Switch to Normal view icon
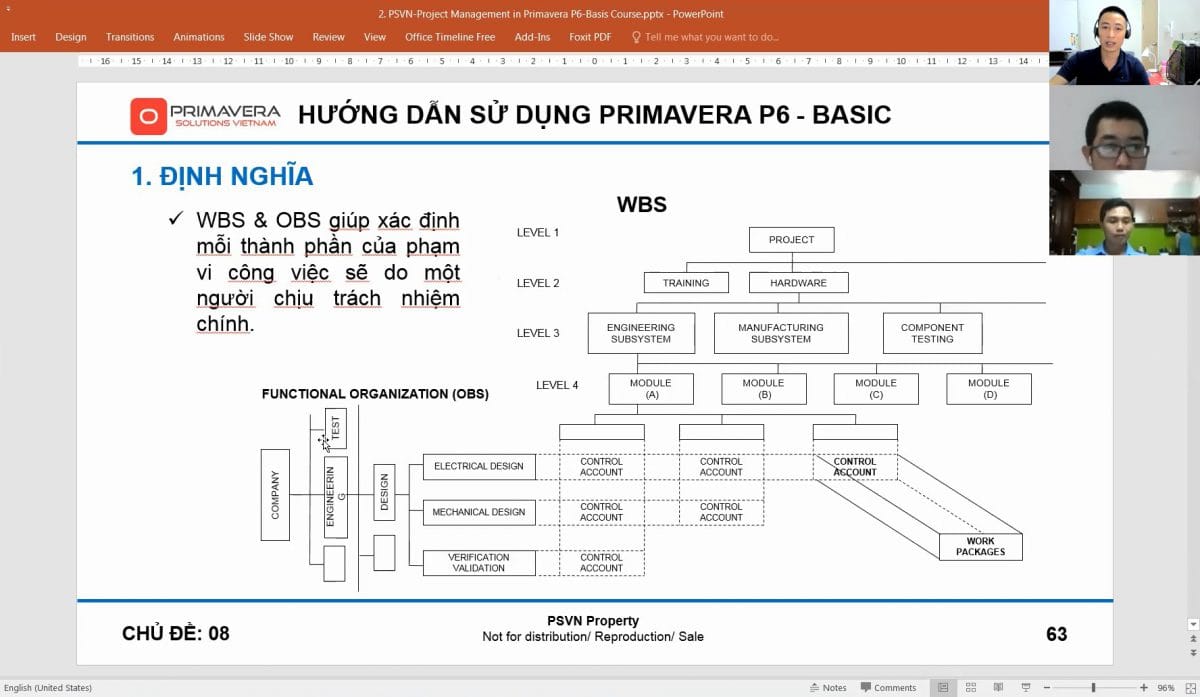The height and width of the screenshot is (697, 1200). 942,688
